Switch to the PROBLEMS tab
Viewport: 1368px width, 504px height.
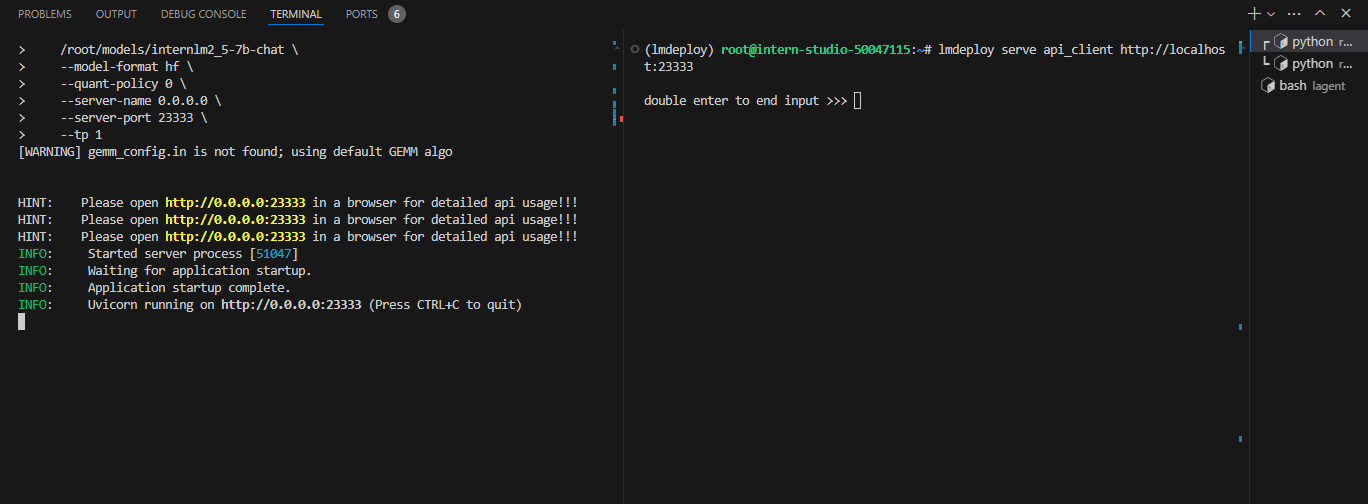point(45,14)
